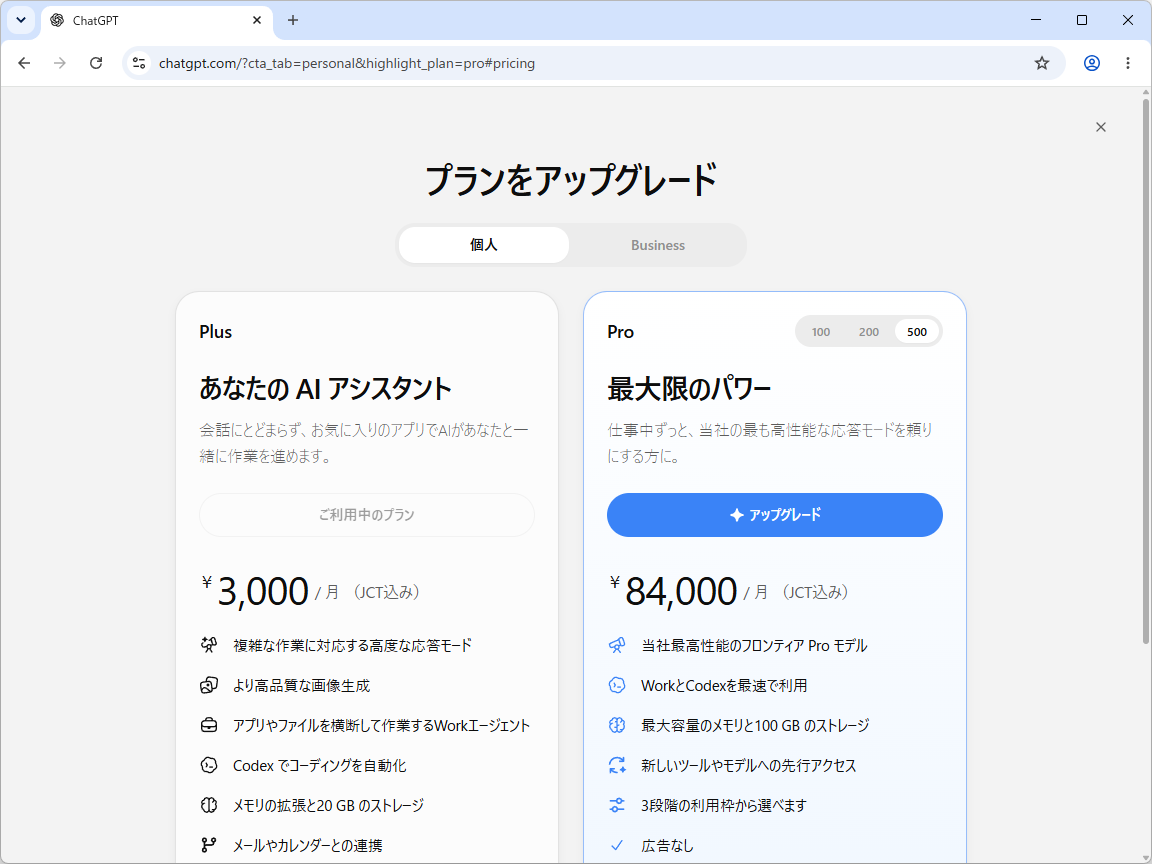Click the memory brain icon in Plus
The width and height of the screenshot is (1152, 864).
(x=209, y=805)
